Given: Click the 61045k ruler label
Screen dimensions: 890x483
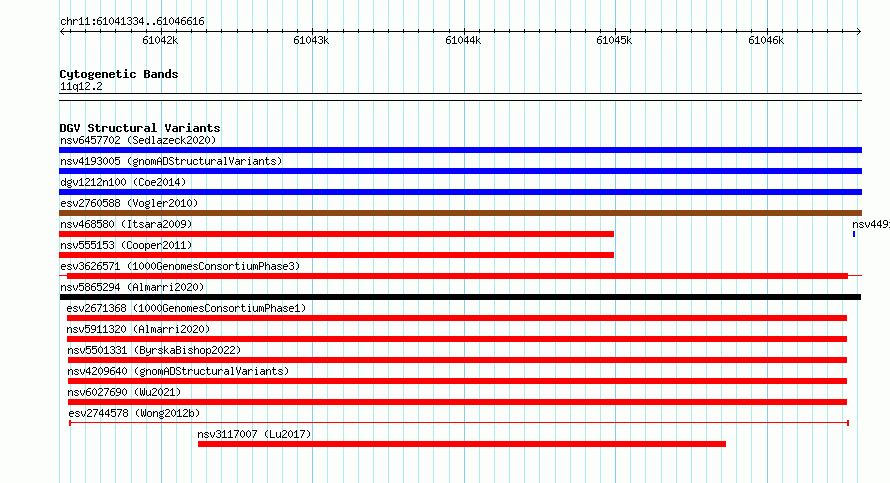Looking at the screenshot, I should pos(614,40).
